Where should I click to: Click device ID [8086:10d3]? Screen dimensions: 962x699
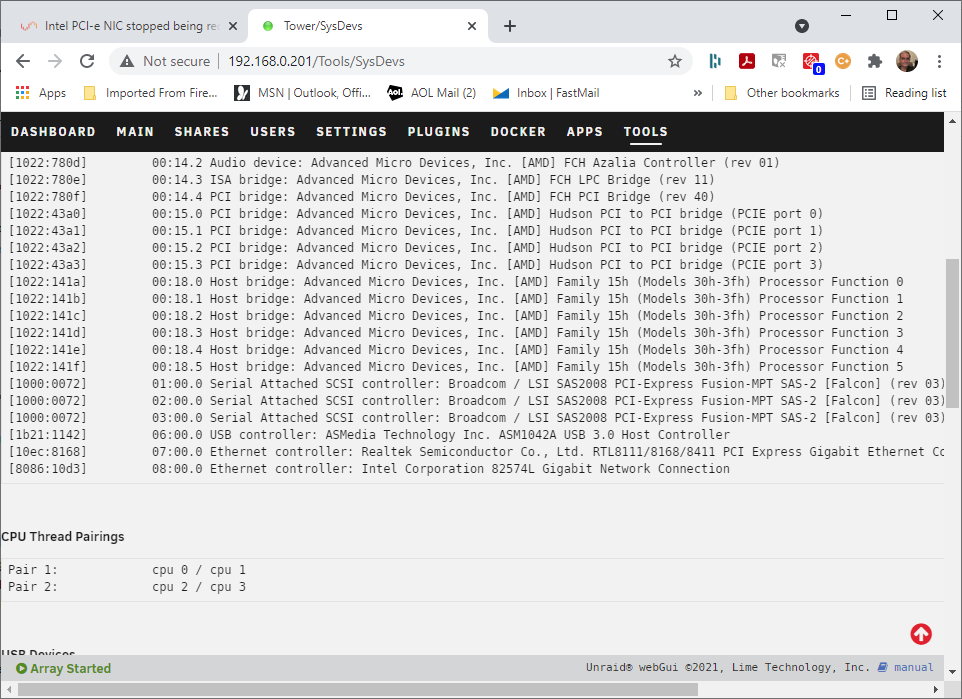48,468
